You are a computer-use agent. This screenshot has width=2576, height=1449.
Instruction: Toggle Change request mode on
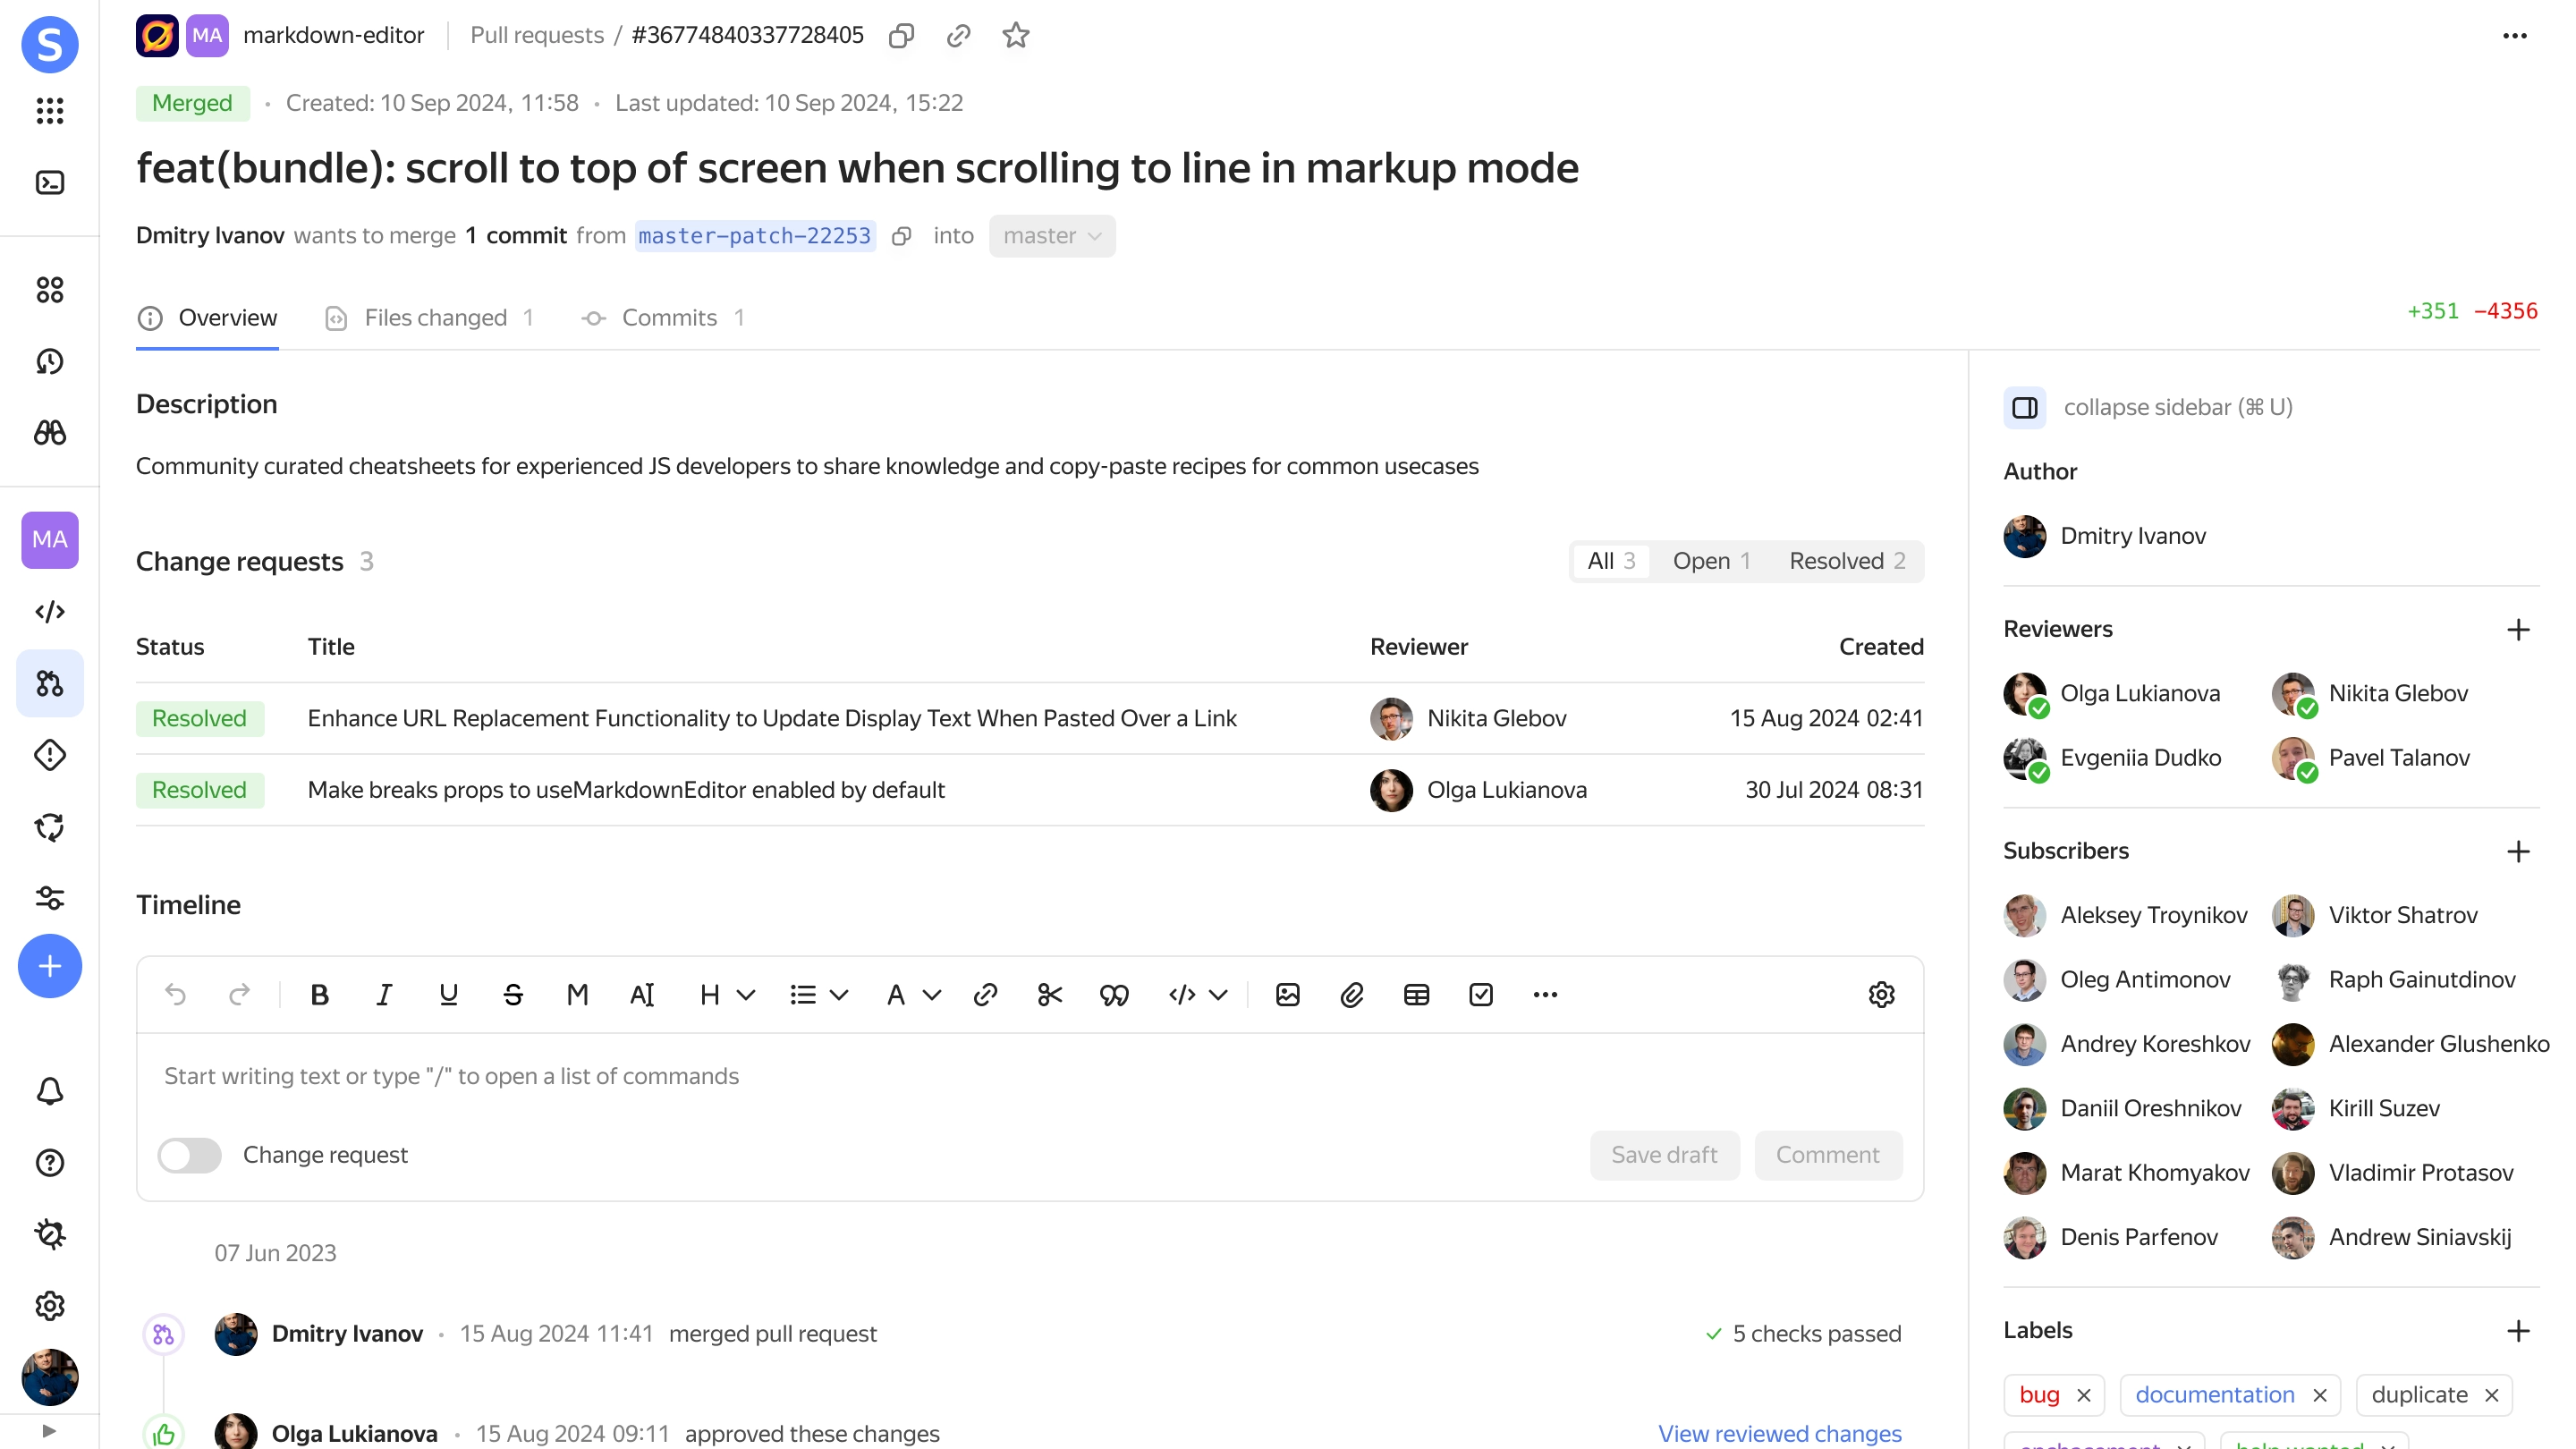point(191,1154)
